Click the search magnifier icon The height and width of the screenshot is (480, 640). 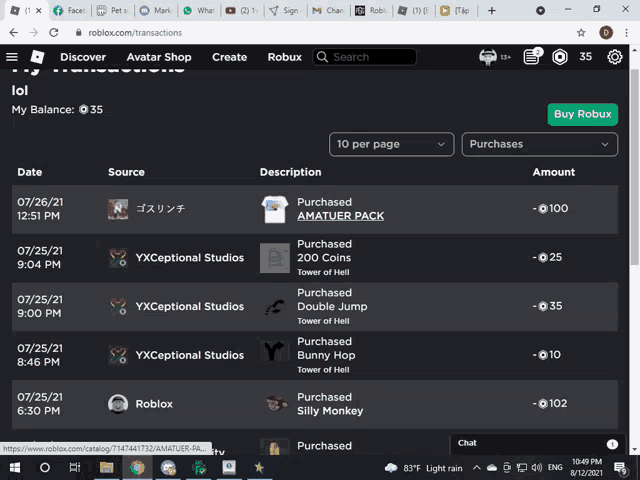[x=322, y=57]
